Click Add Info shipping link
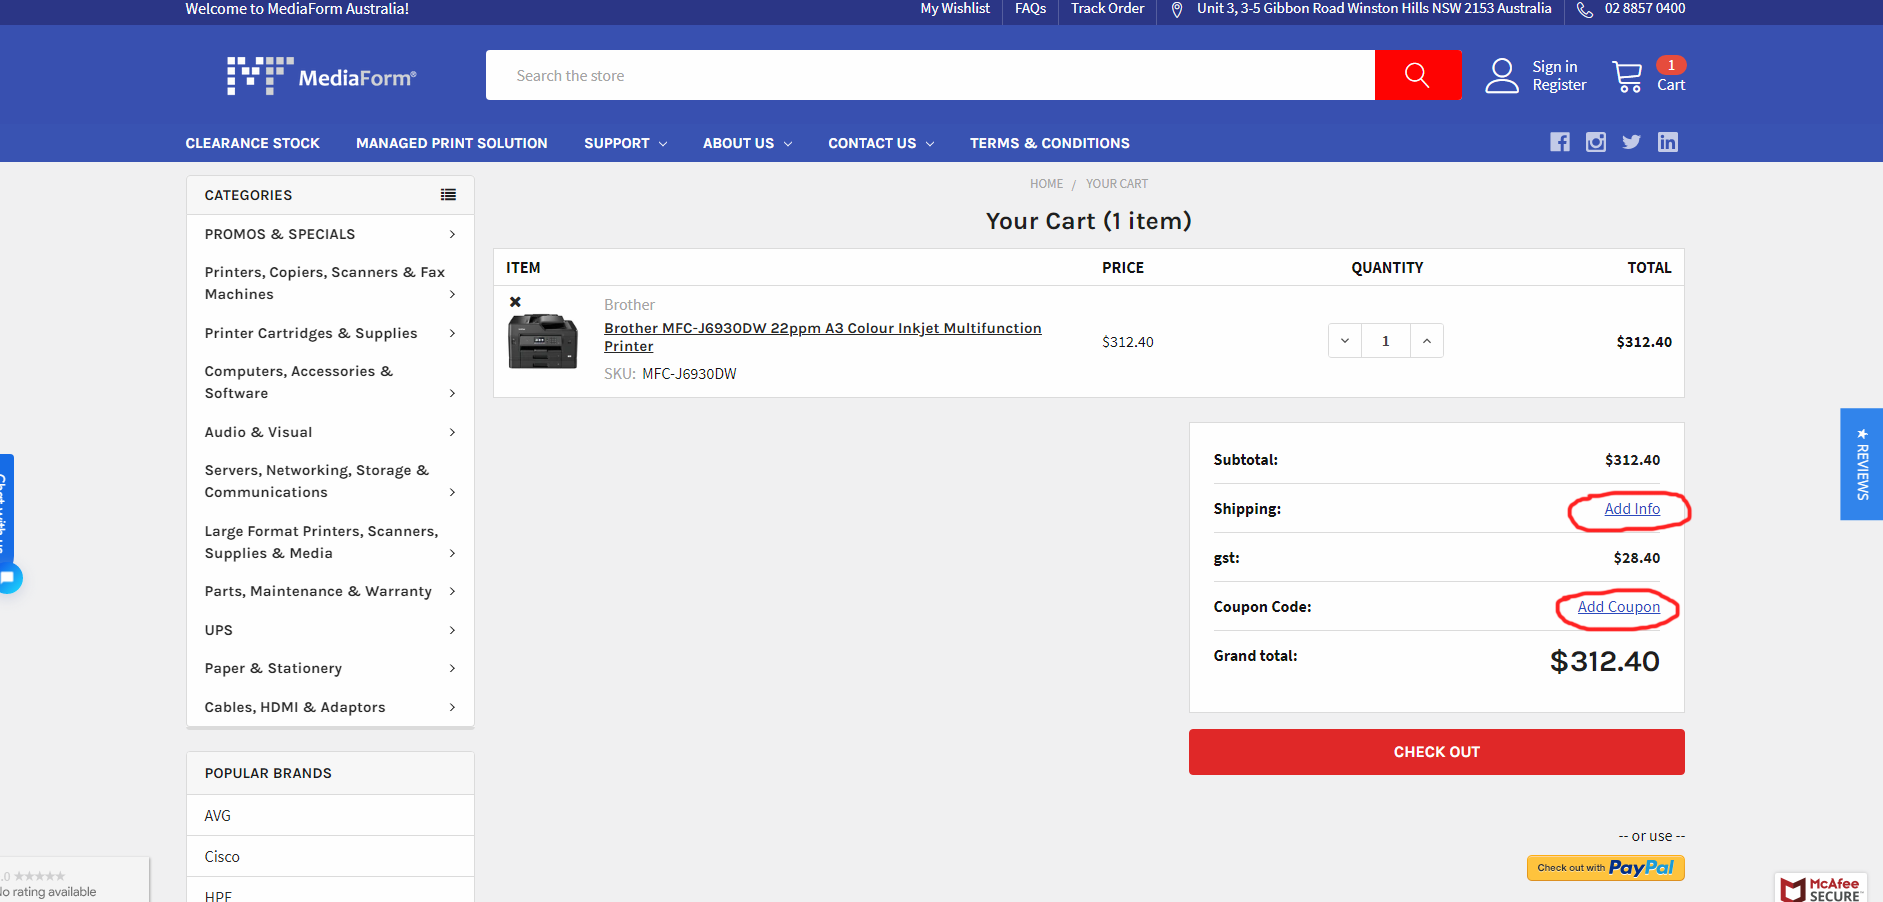The image size is (1883, 902). click(1632, 509)
